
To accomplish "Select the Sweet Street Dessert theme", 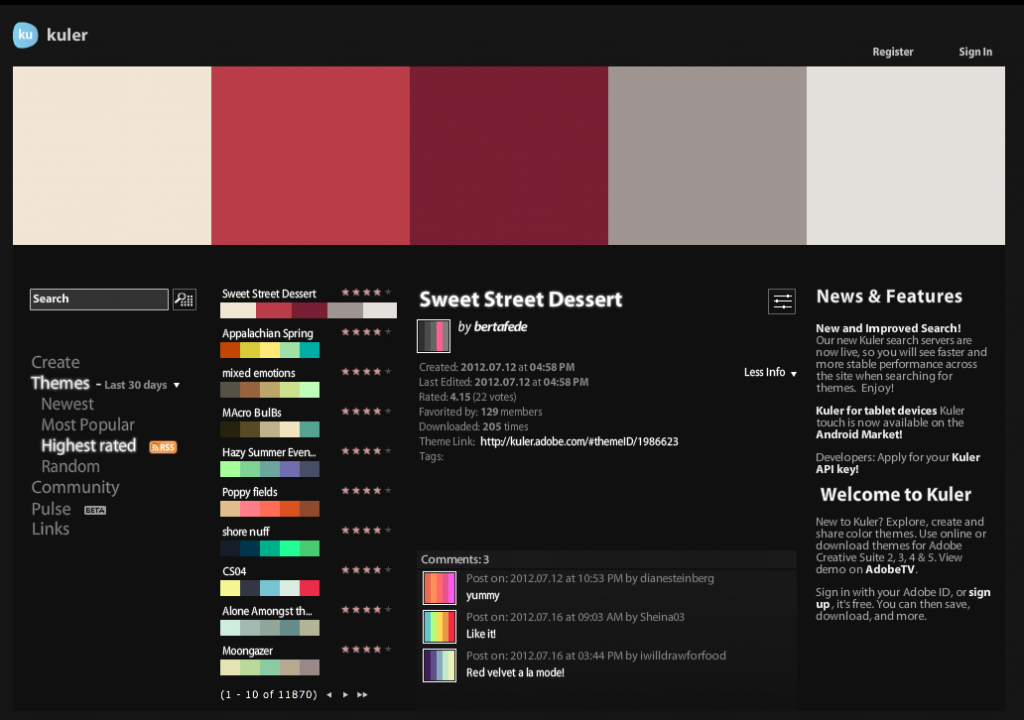I will (x=269, y=294).
